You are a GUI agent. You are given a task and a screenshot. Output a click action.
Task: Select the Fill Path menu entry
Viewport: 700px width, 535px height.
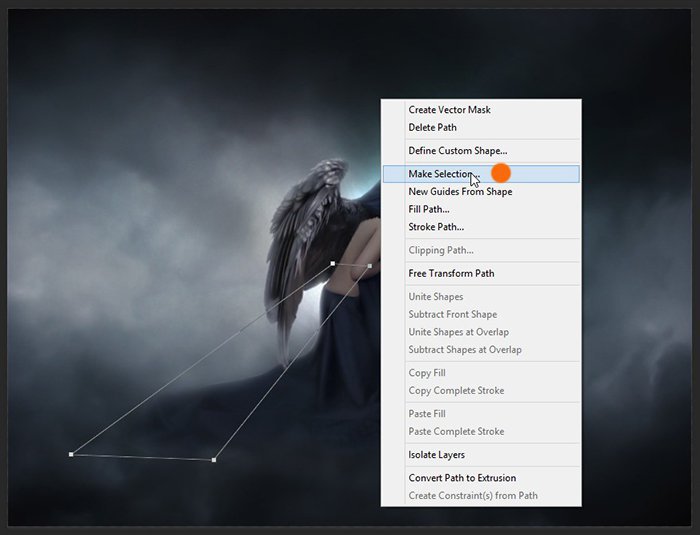428,209
